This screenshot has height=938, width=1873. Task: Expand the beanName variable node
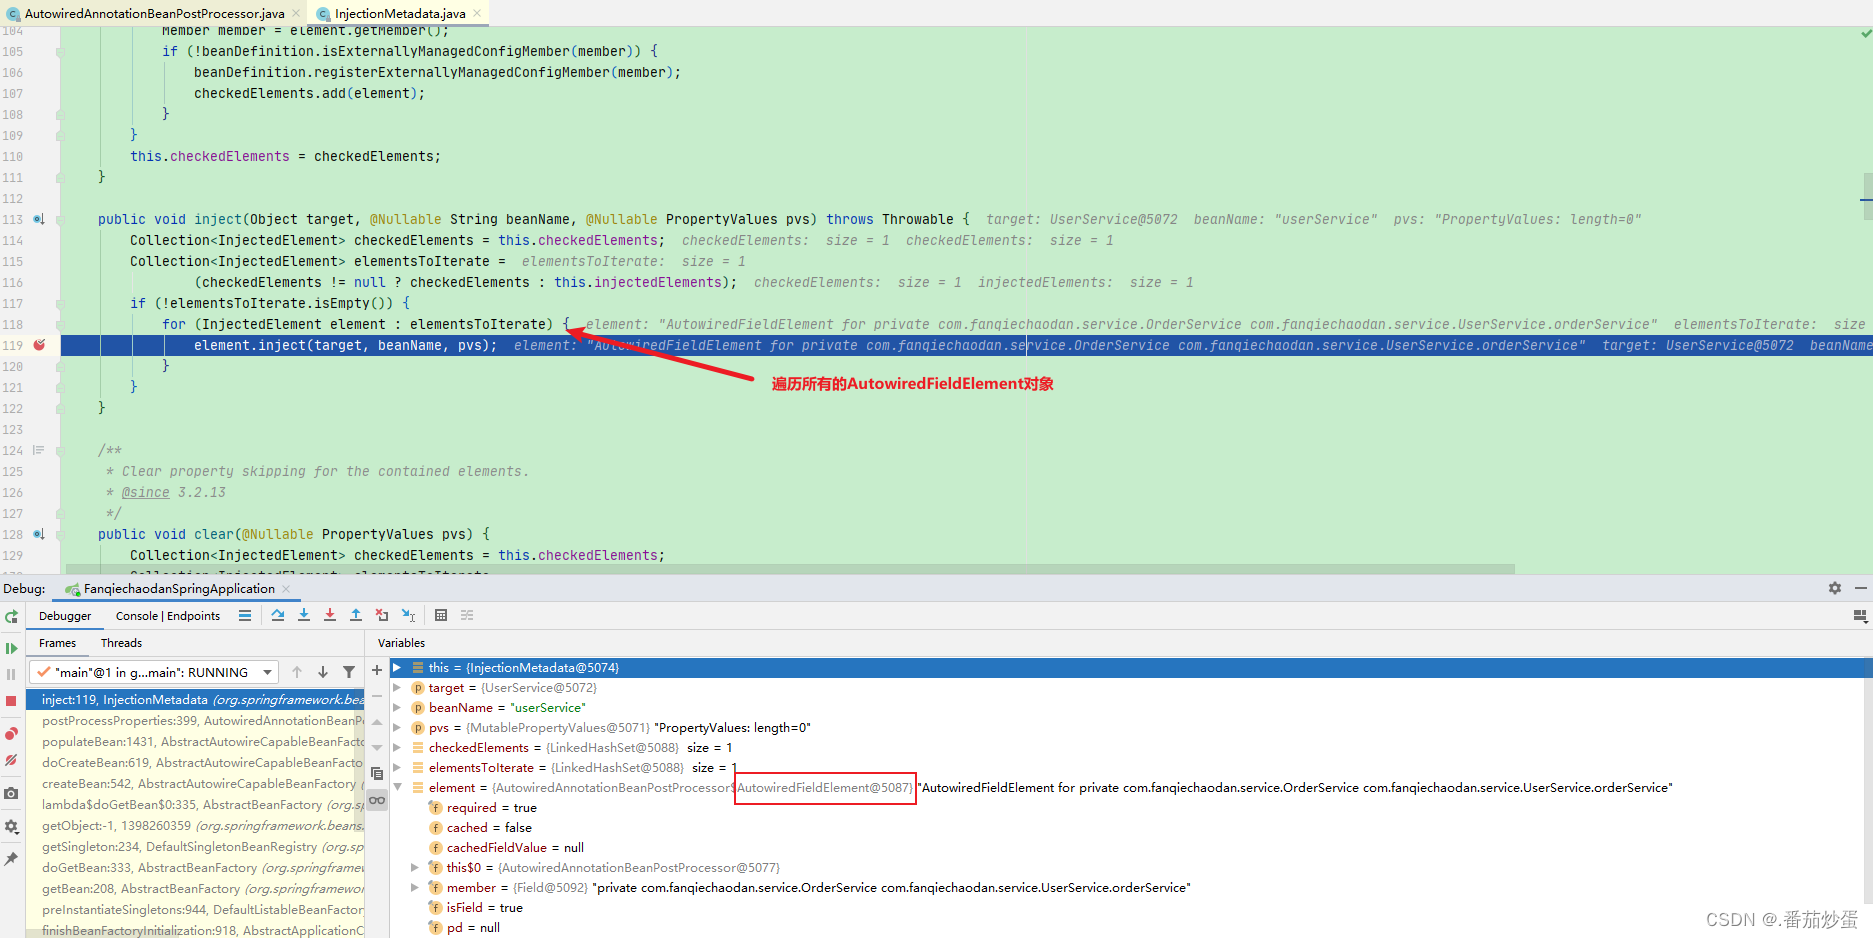tap(397, 708)
